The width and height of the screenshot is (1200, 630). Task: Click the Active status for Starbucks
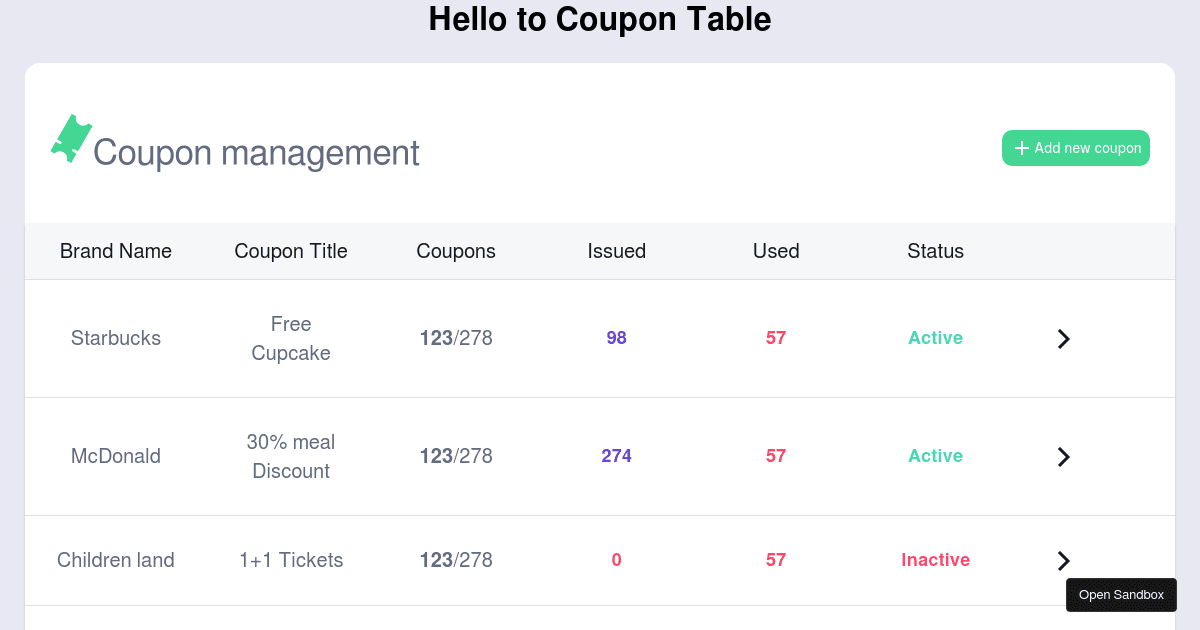tap(935, 338)
